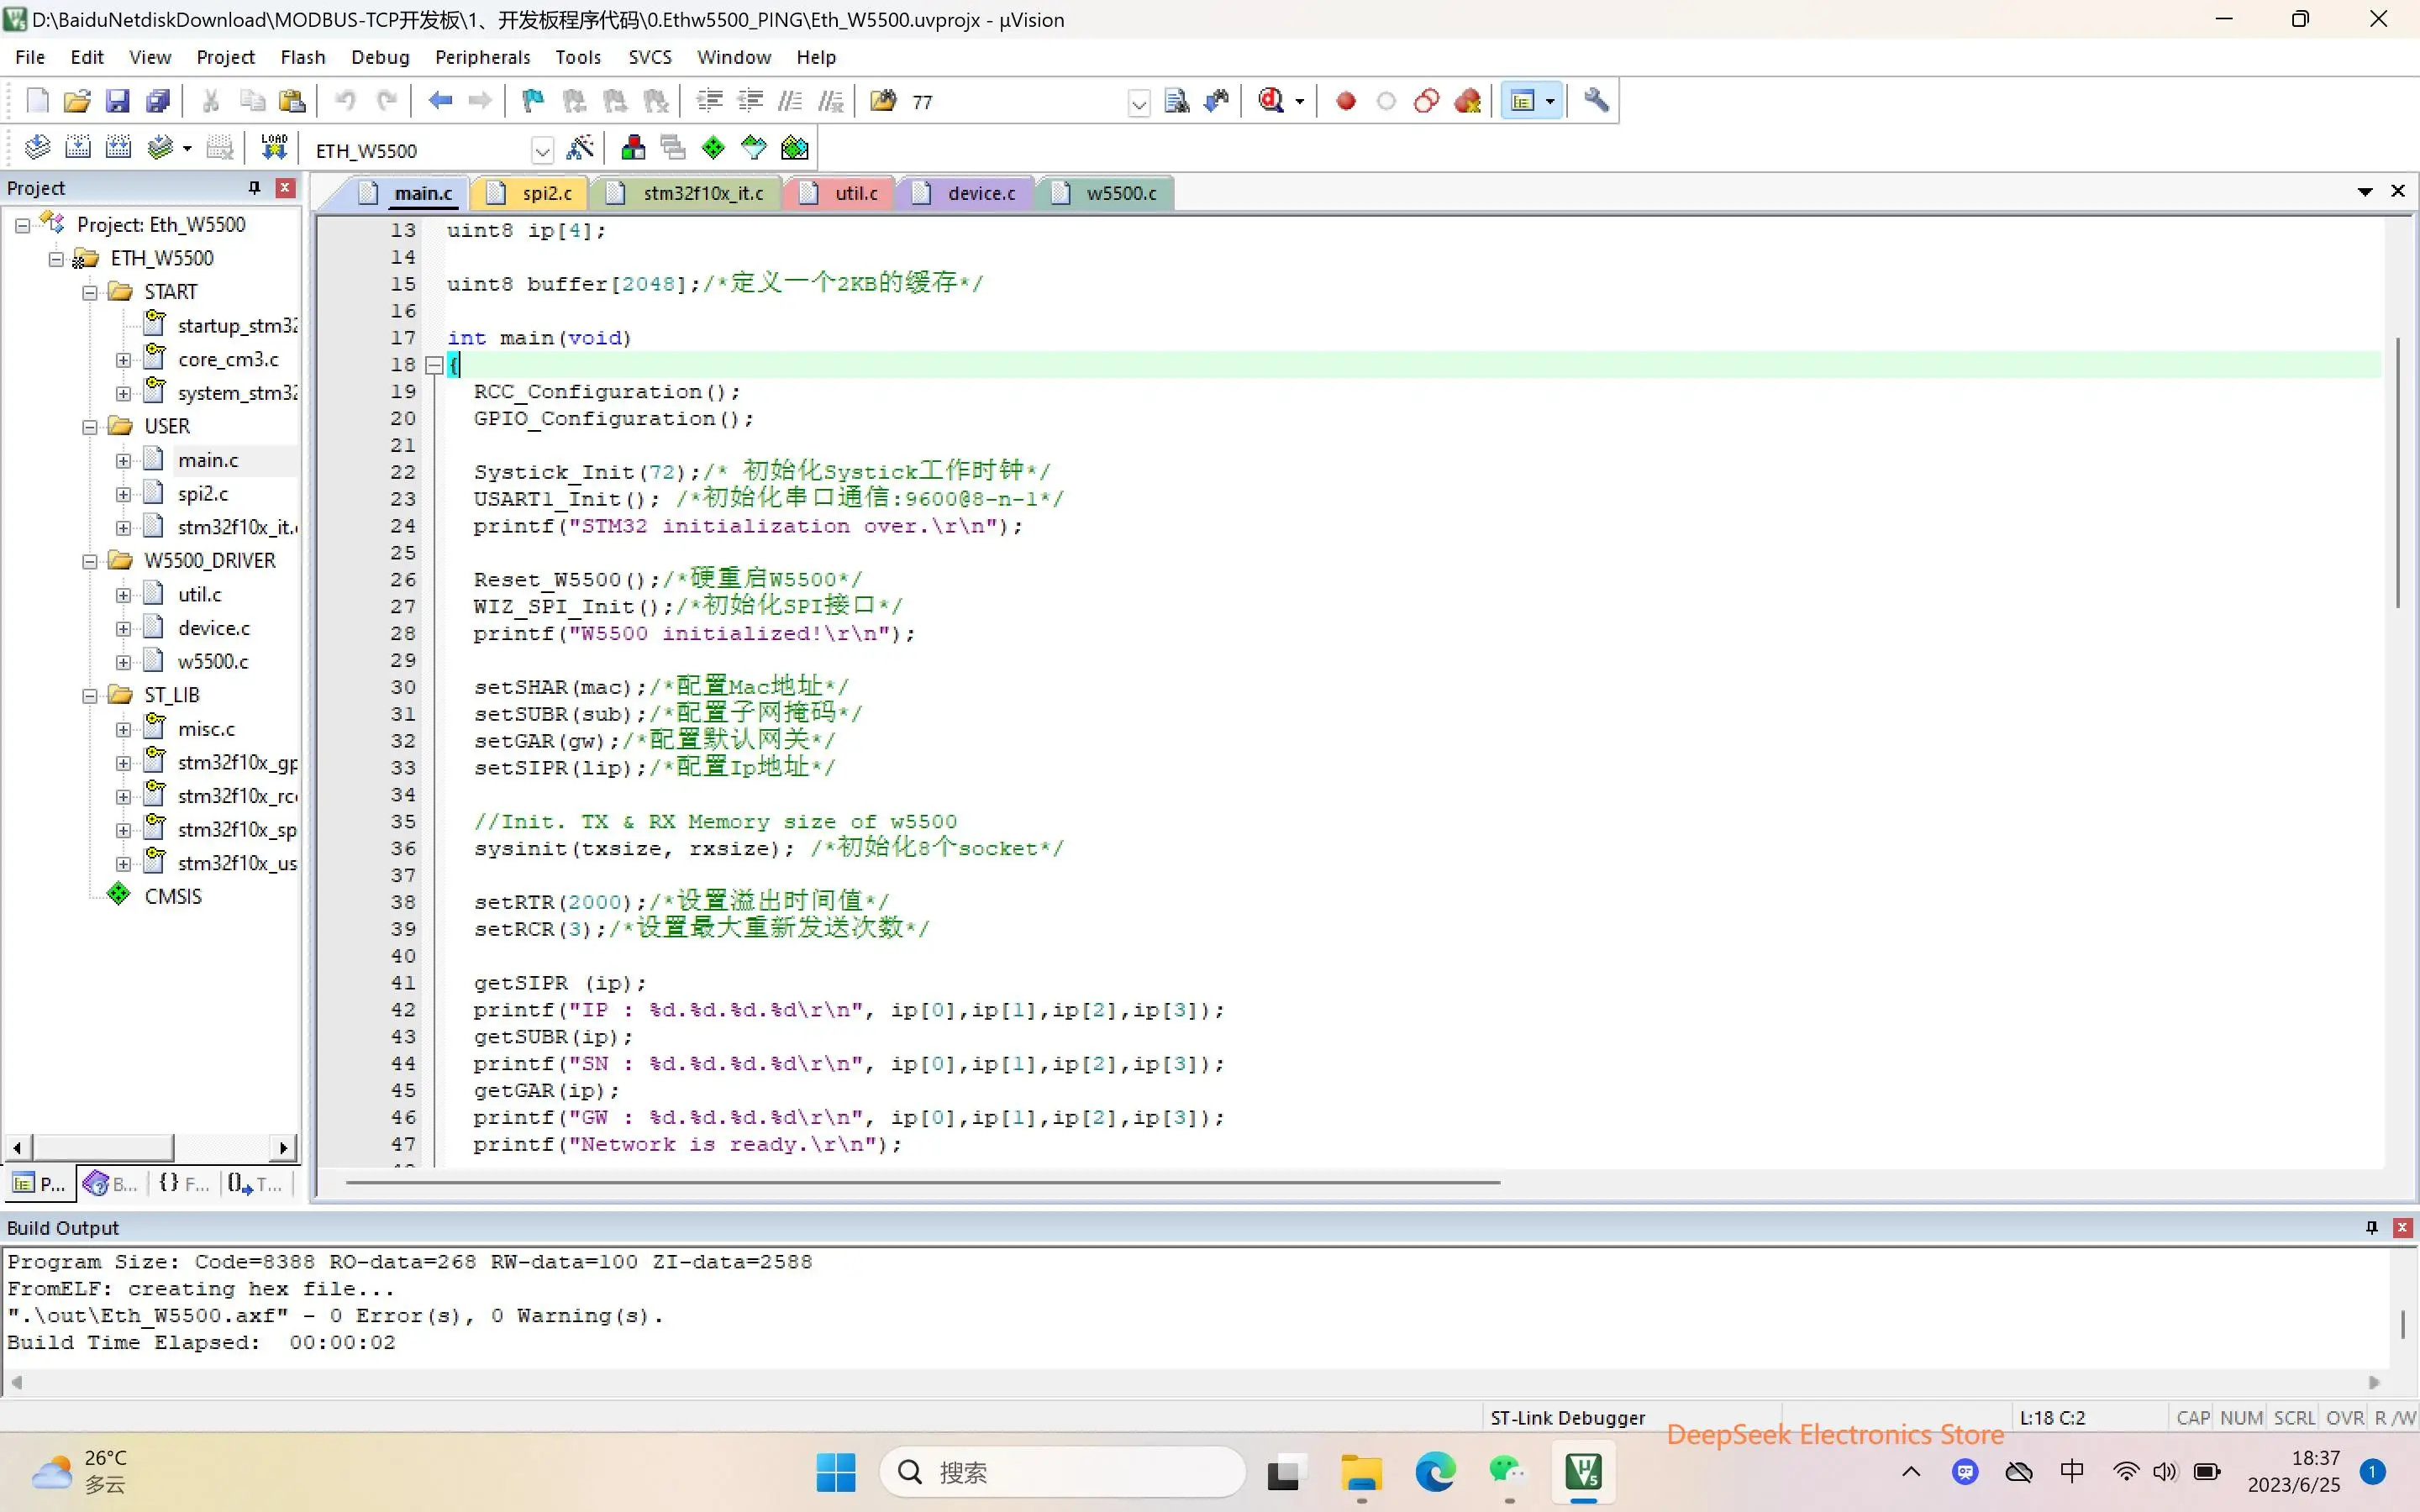2420x1512 pixels.
Task: Open the File menu
Action: click(x=30, y=57)
